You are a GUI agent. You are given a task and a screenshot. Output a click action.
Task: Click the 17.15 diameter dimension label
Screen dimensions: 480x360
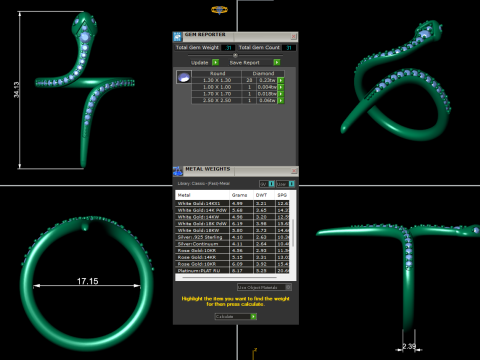[88, 281]
